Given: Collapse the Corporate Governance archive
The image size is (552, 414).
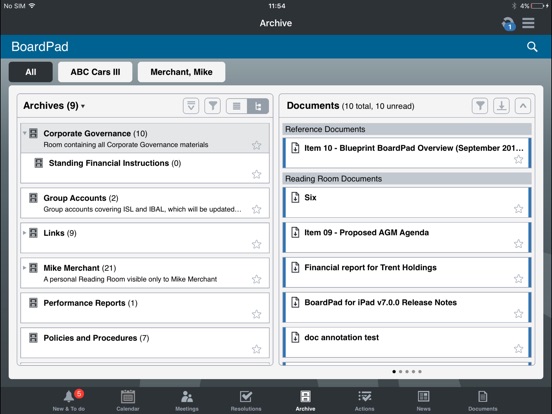Looking at the screenshot, I should [x=25, y=133].
